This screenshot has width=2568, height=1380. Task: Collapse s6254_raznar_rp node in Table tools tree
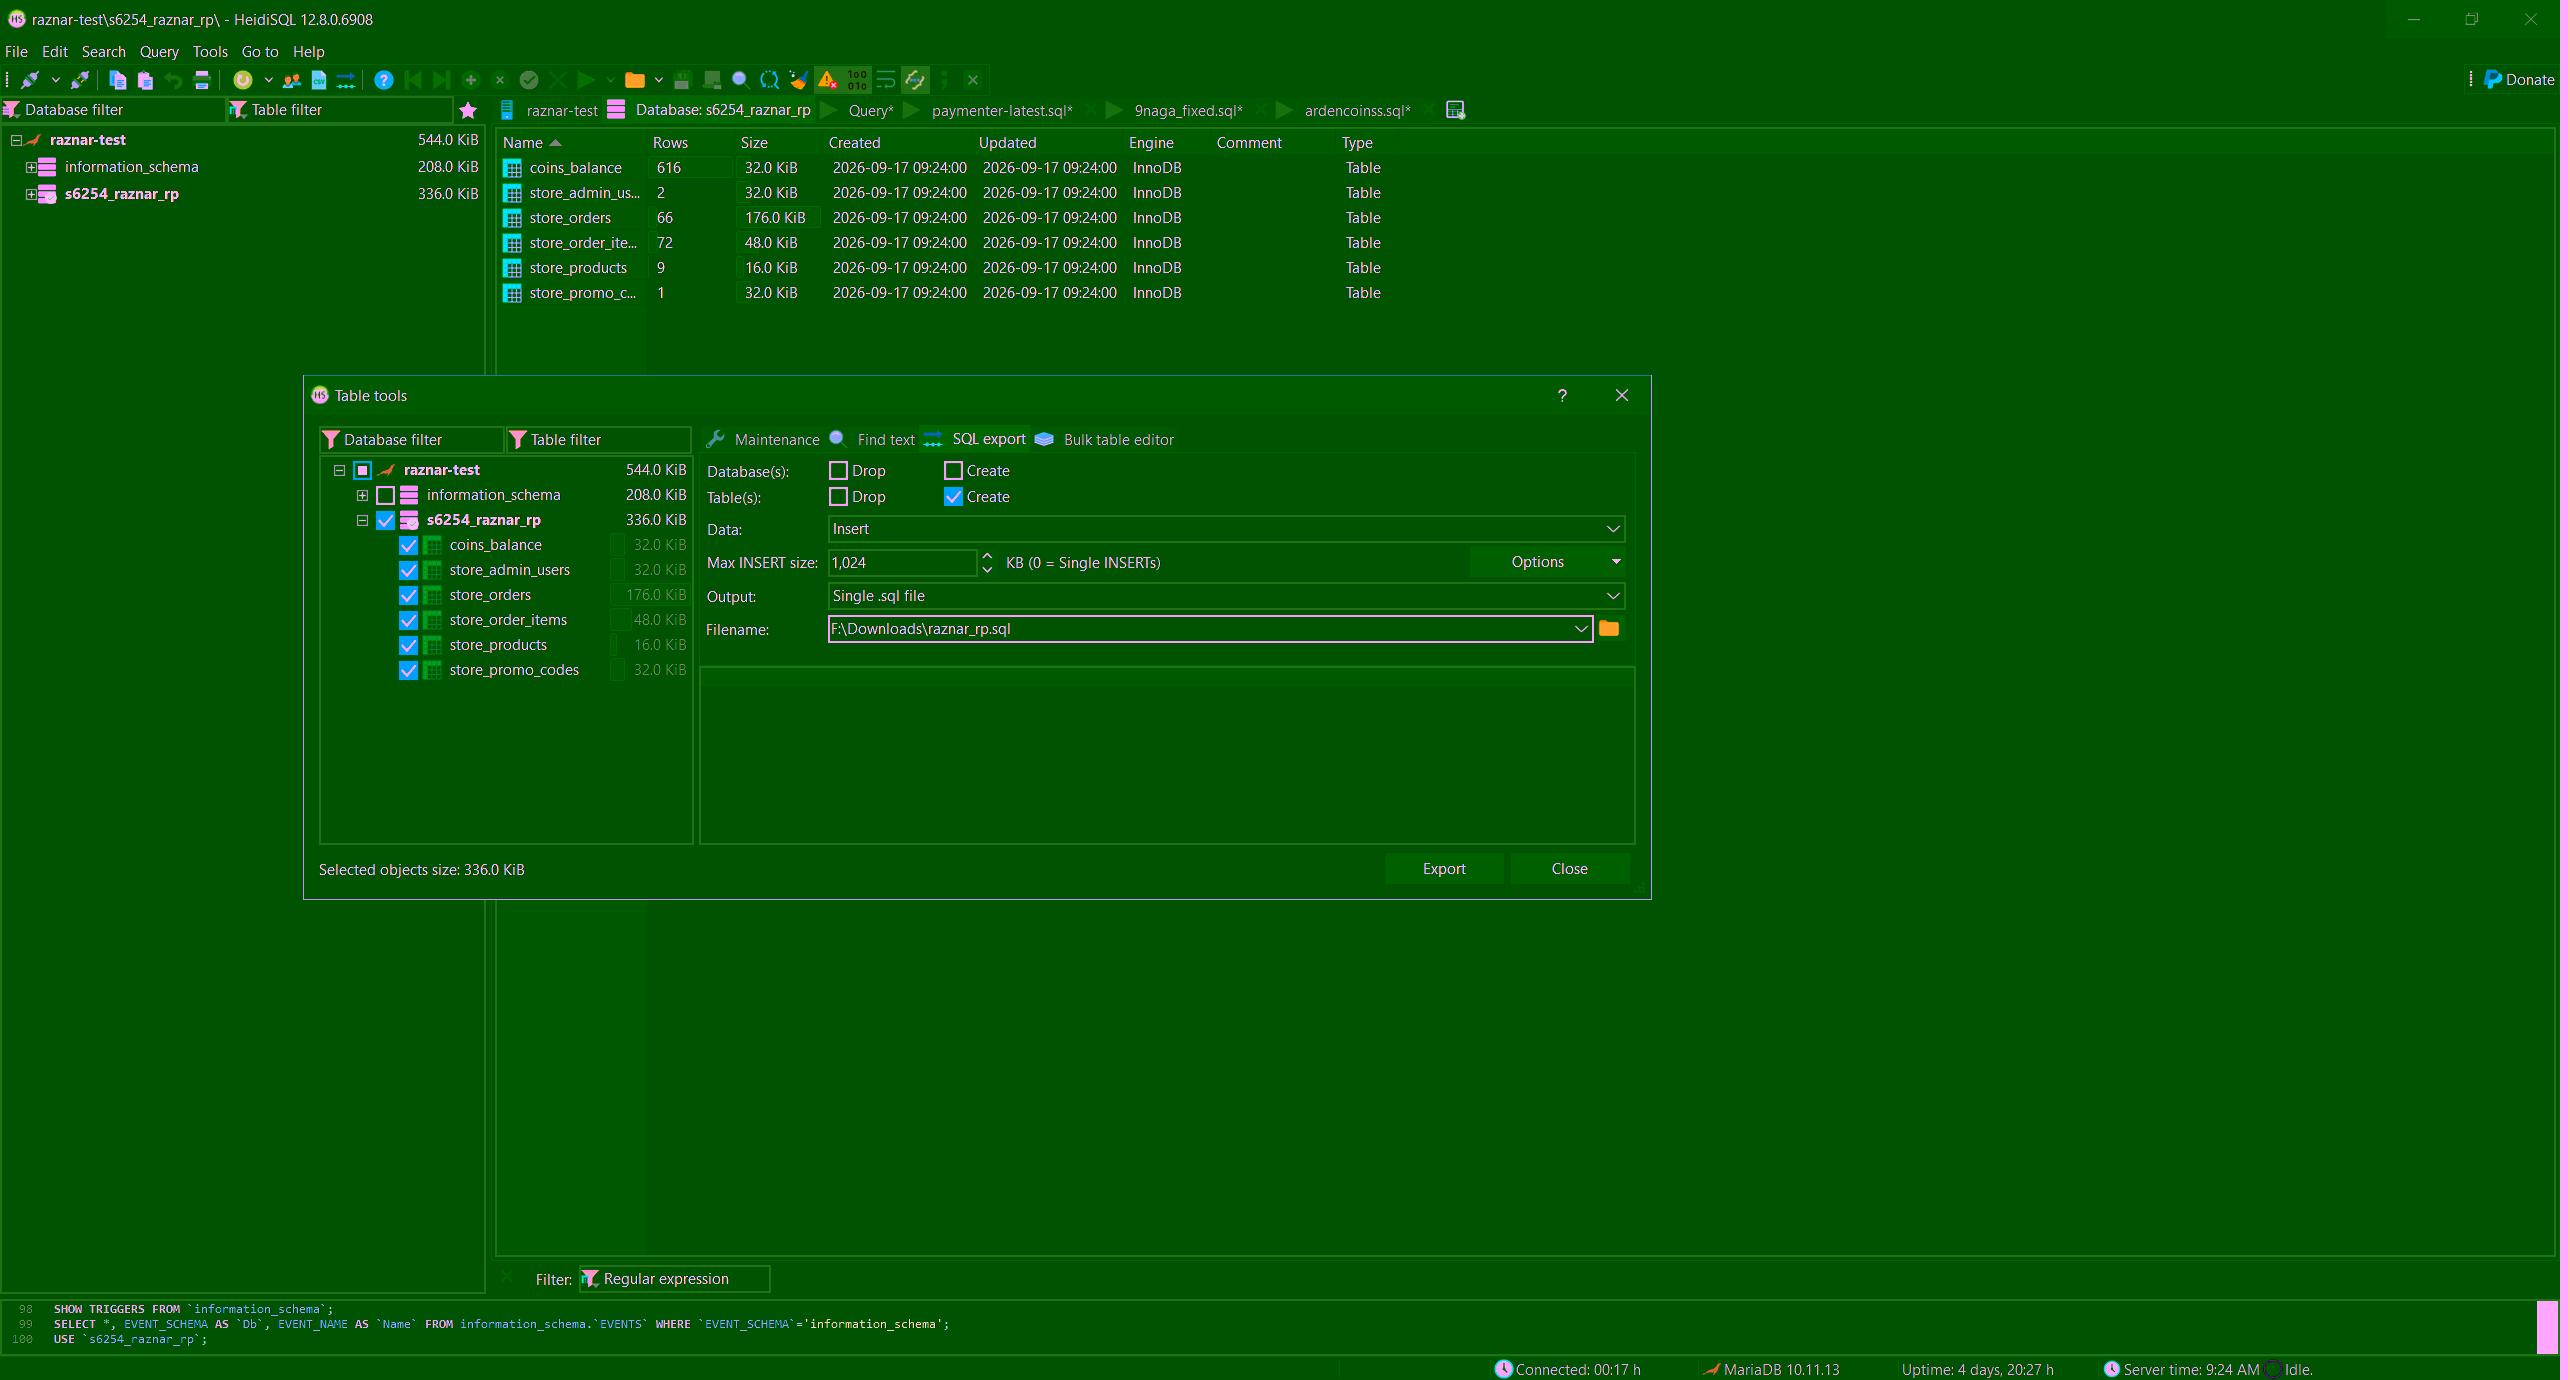point(362,520)
